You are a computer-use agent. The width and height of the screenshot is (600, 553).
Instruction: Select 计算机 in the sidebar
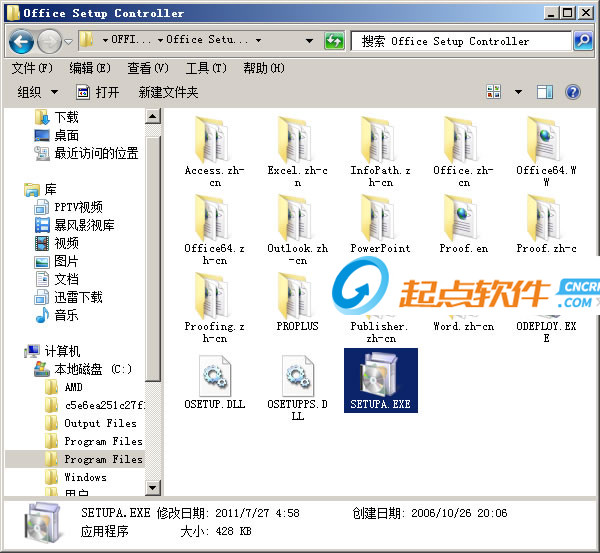(x=52, y=351)
